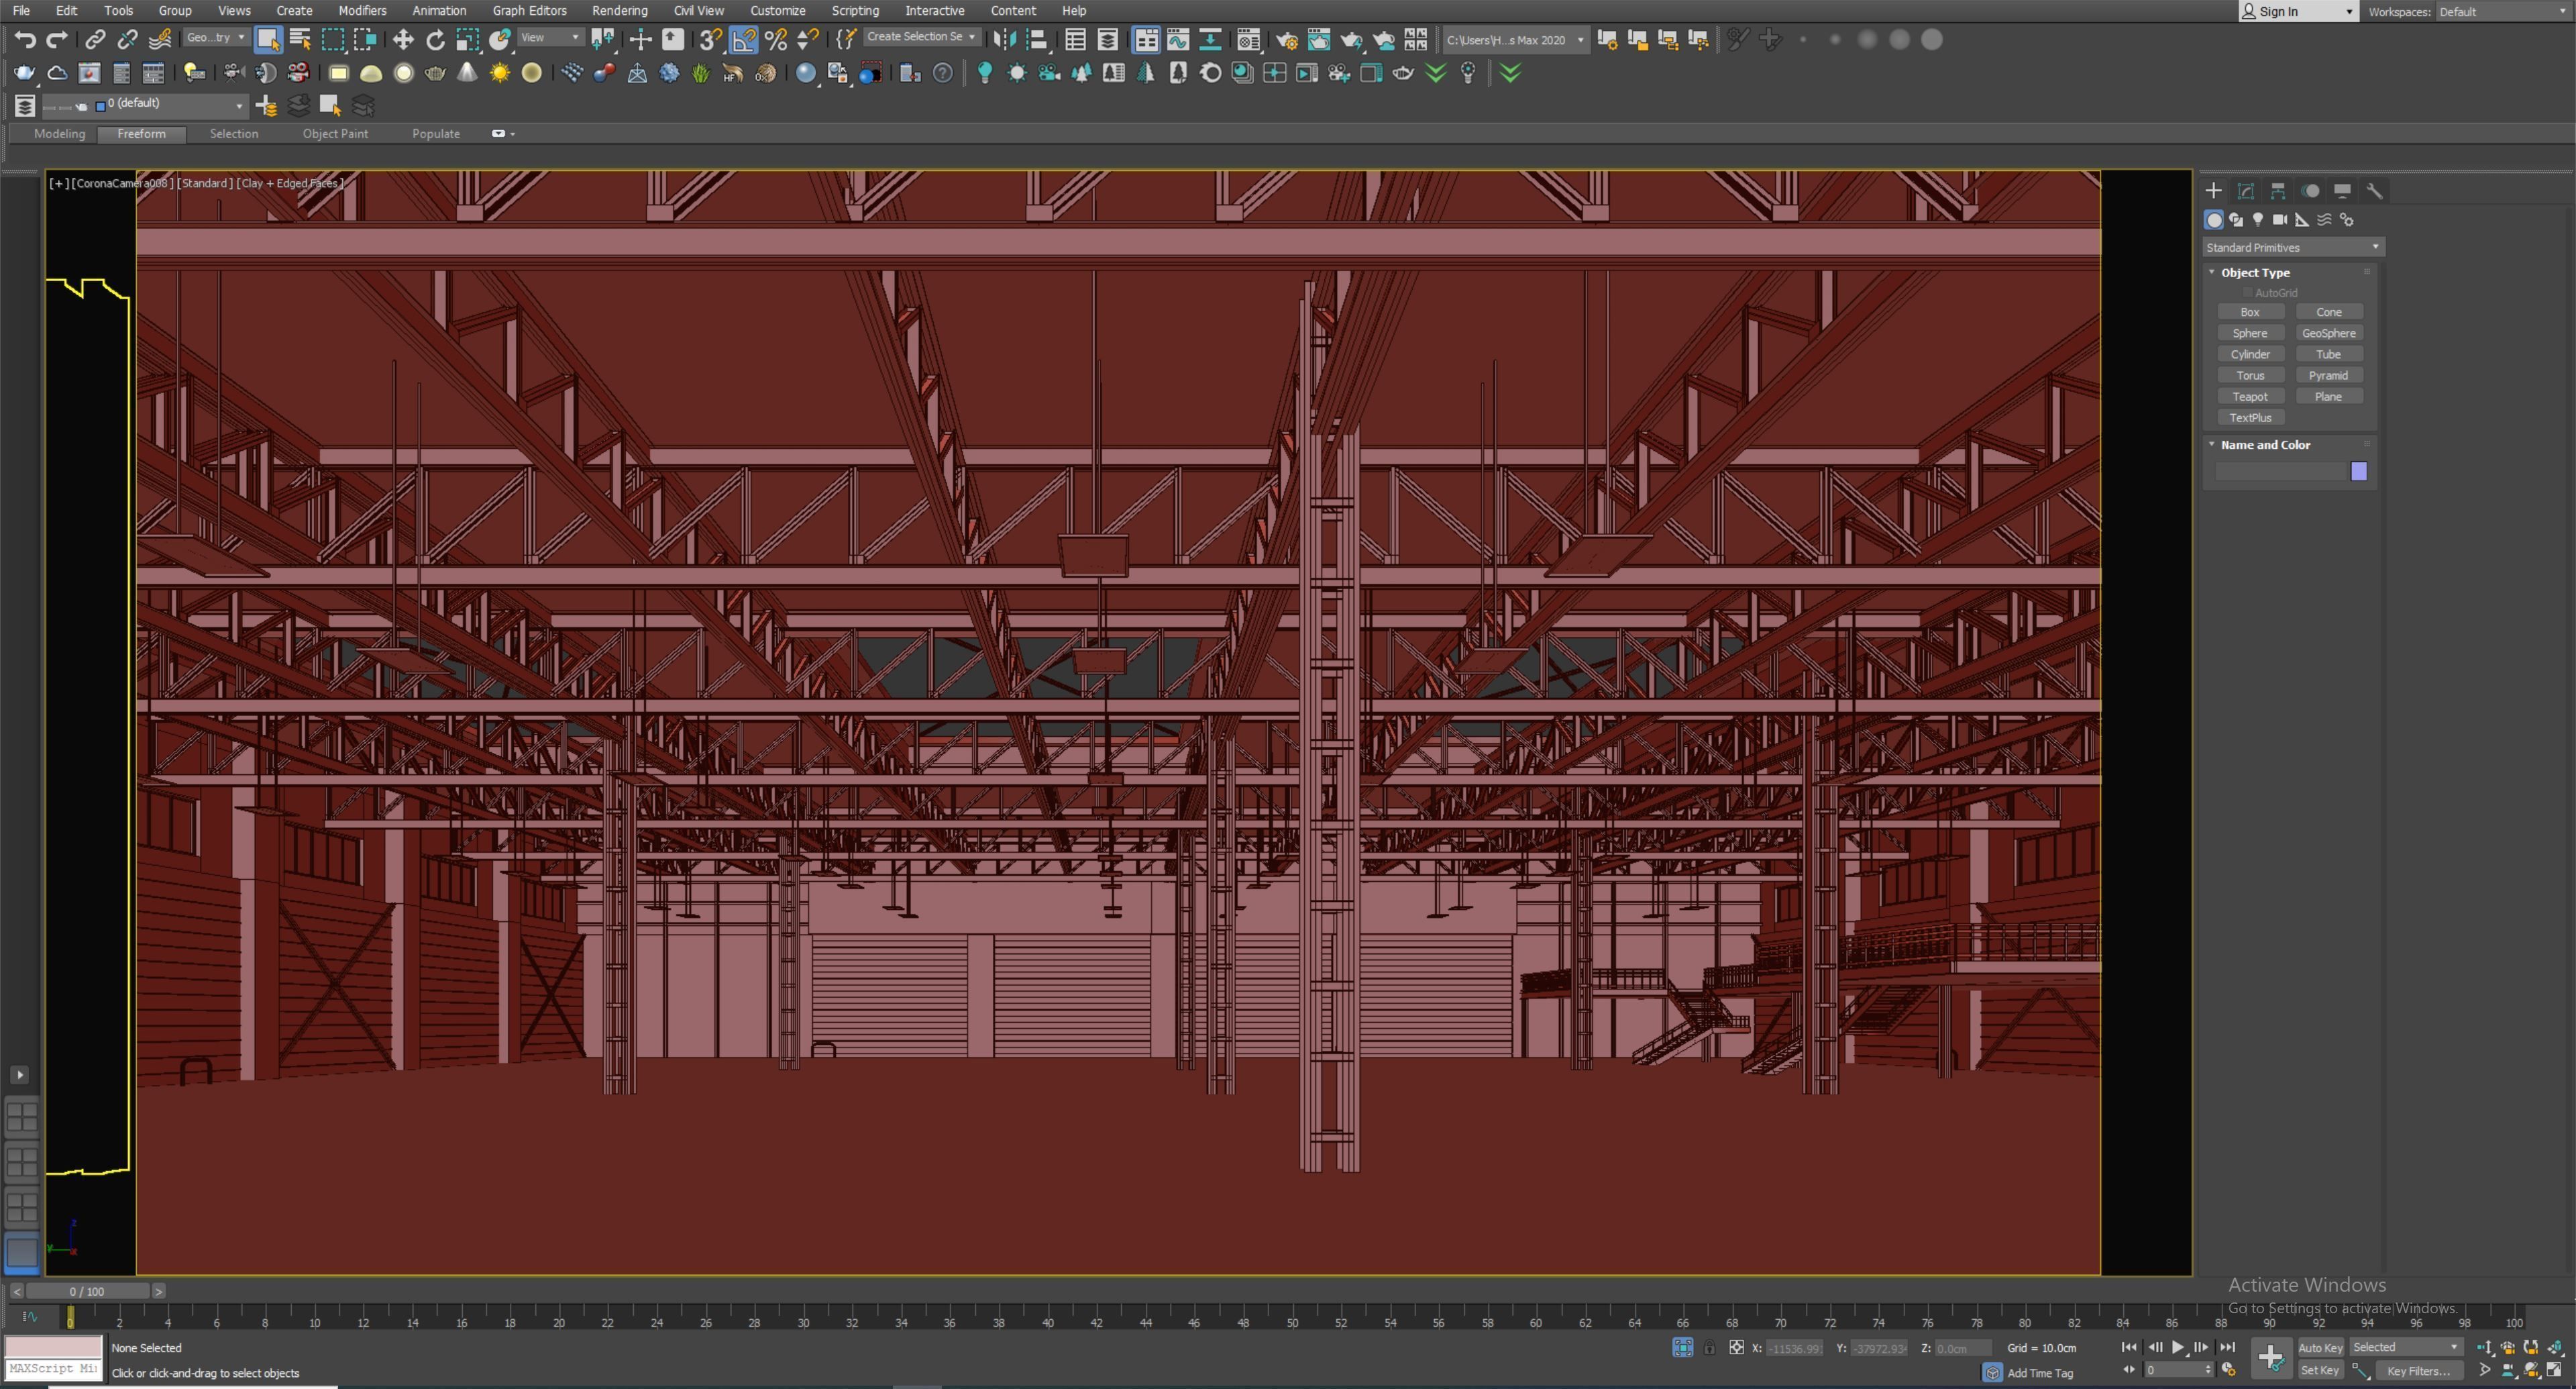
Task: Click the Undo arrow icon
Action: pyautogui.click(x=24, y=40)
